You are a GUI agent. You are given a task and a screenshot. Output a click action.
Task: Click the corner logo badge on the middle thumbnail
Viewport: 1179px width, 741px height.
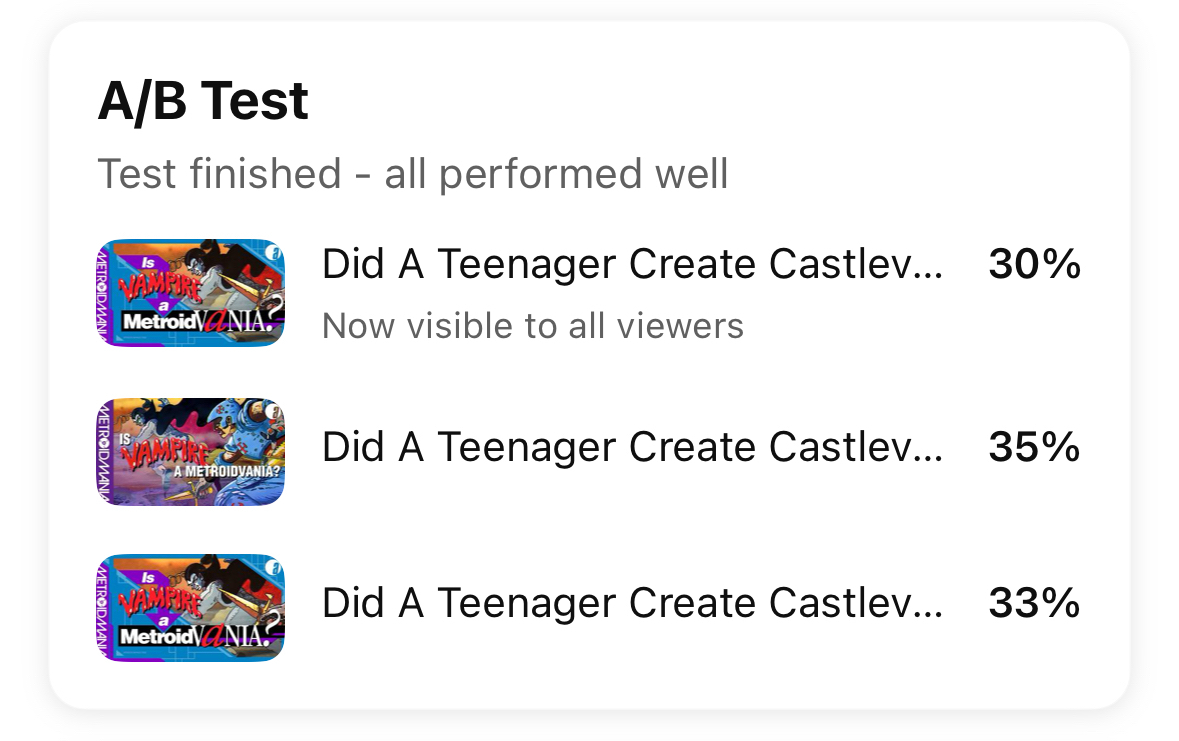click(x=274, y=410)
